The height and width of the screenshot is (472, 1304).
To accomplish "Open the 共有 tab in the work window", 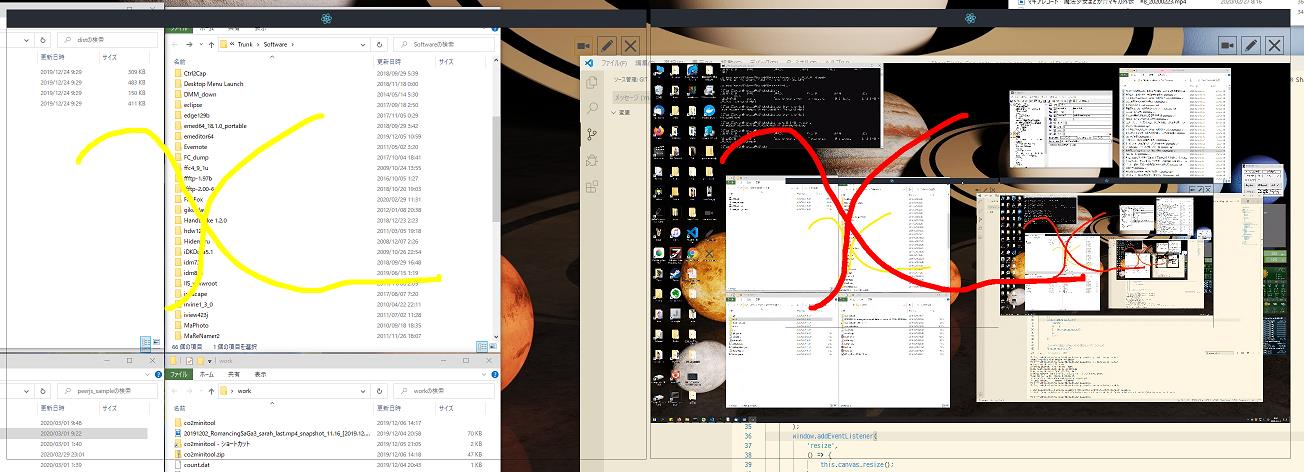I will click(x=232, y=374).
